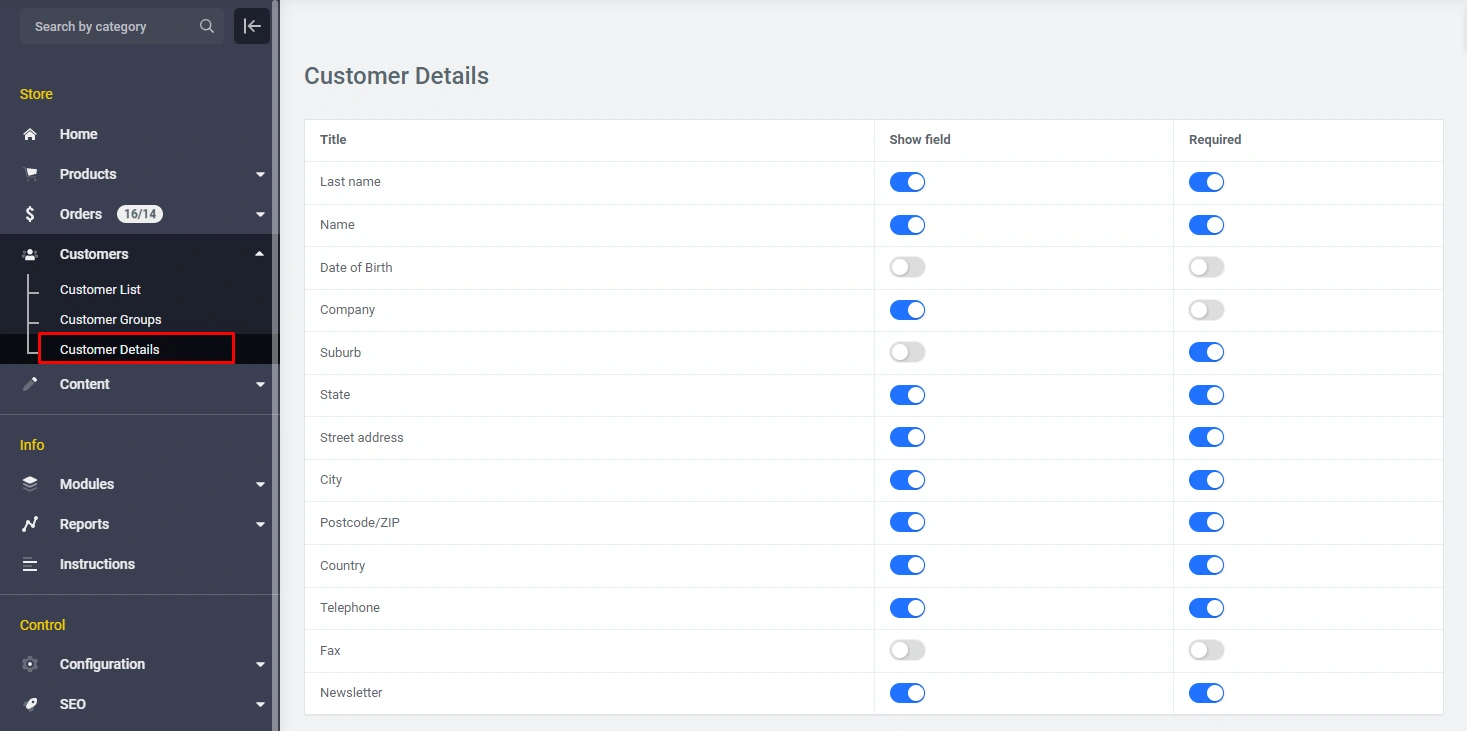The image size is (1467, 731).
Task: Enable the Fax show field toggle
Action: pos(907,650)
